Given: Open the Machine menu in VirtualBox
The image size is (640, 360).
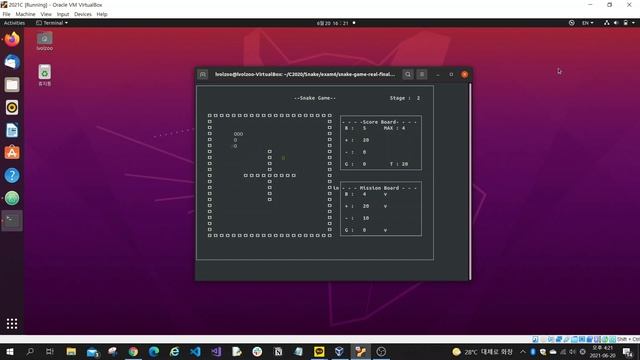Looking at the screenshot, I should tap(25, 14).
